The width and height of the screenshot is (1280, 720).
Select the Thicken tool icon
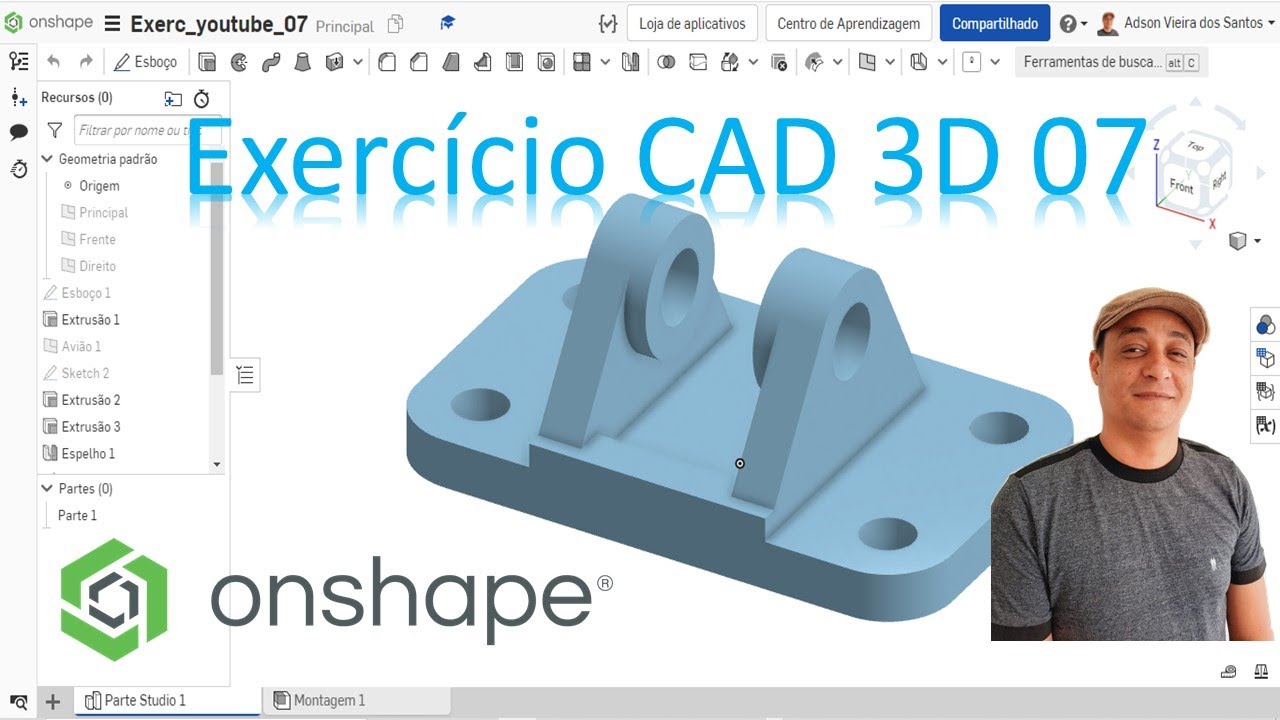point(334,62)
